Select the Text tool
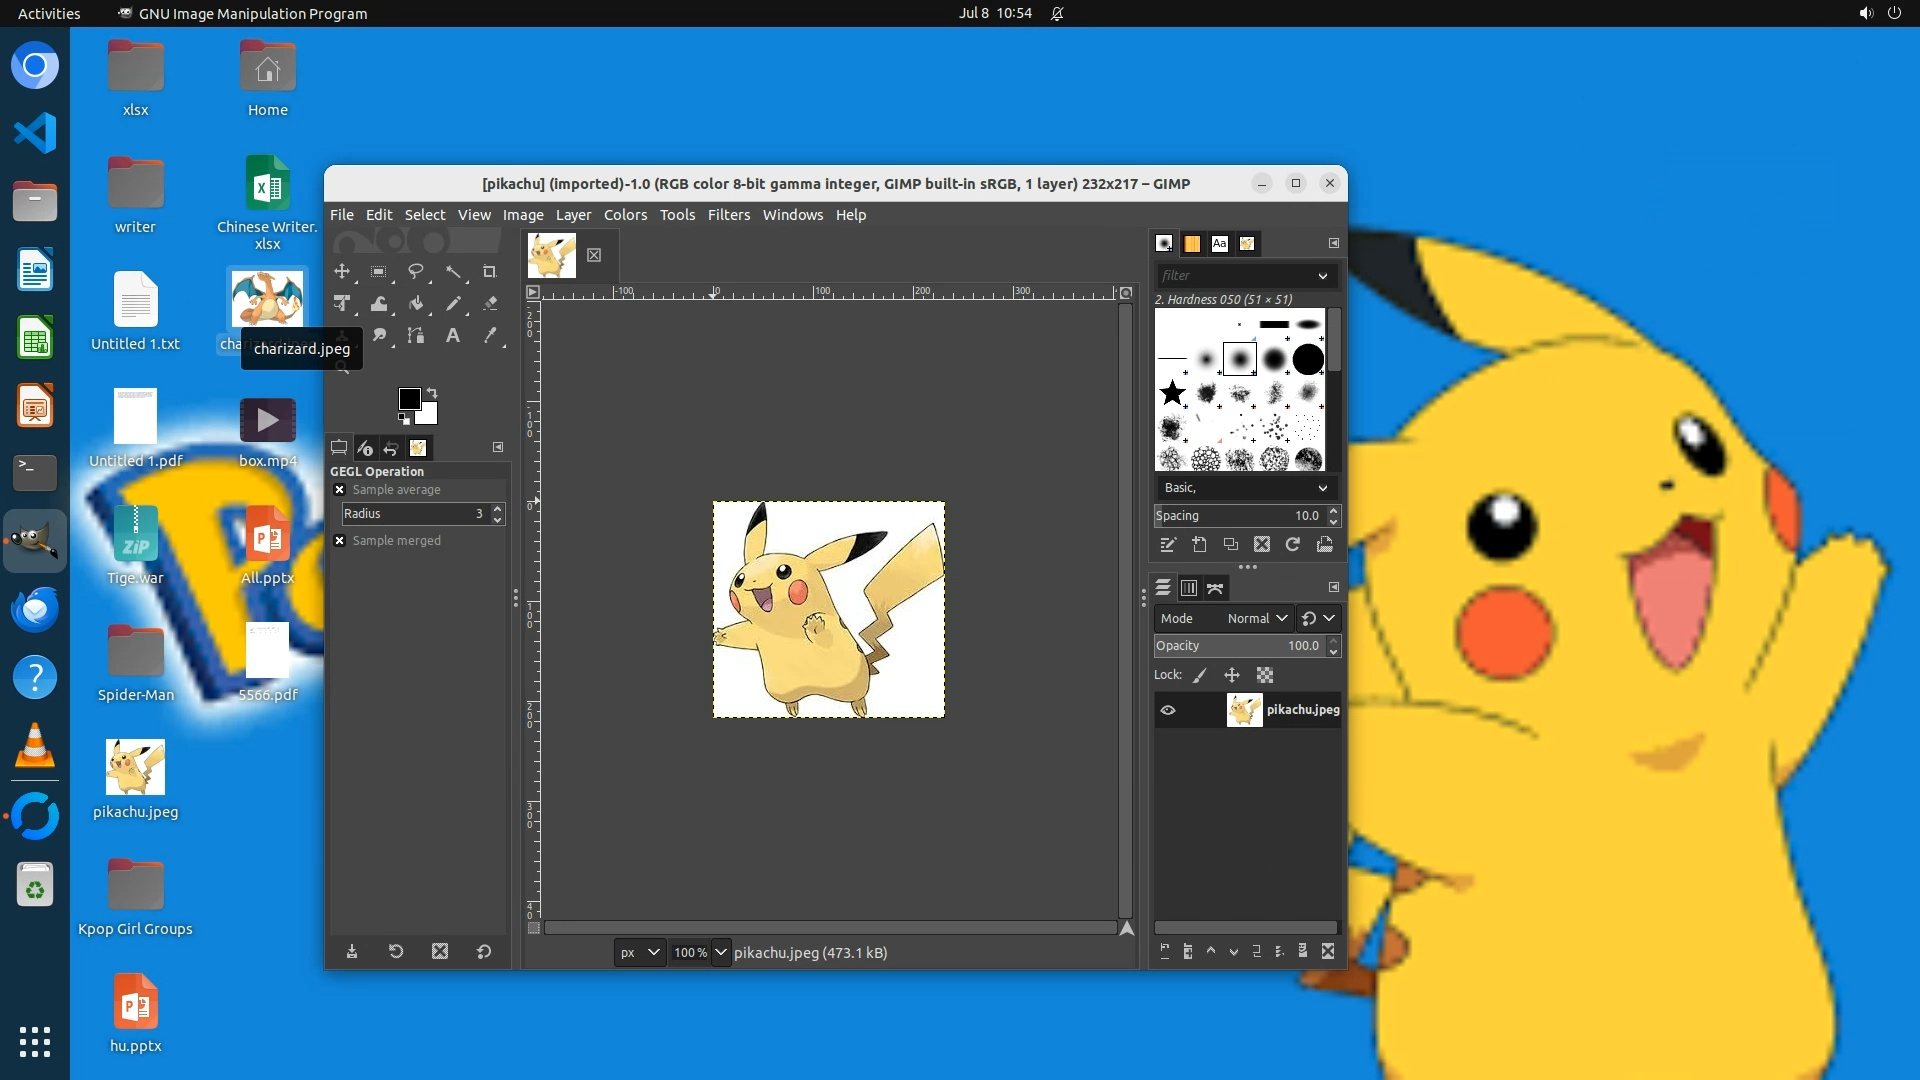The width and height of the screenshot is (1920, 1080). tap(453, 335)
